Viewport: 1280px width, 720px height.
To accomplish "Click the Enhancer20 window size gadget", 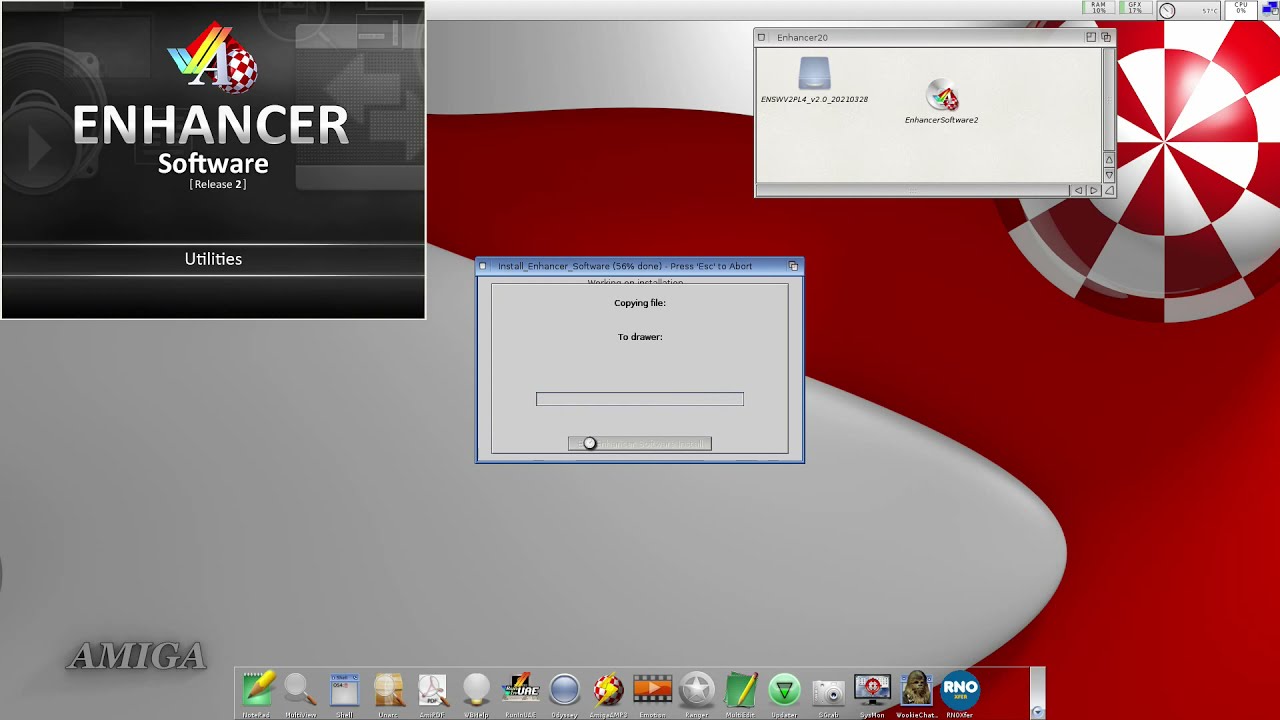I will 1109,190.
